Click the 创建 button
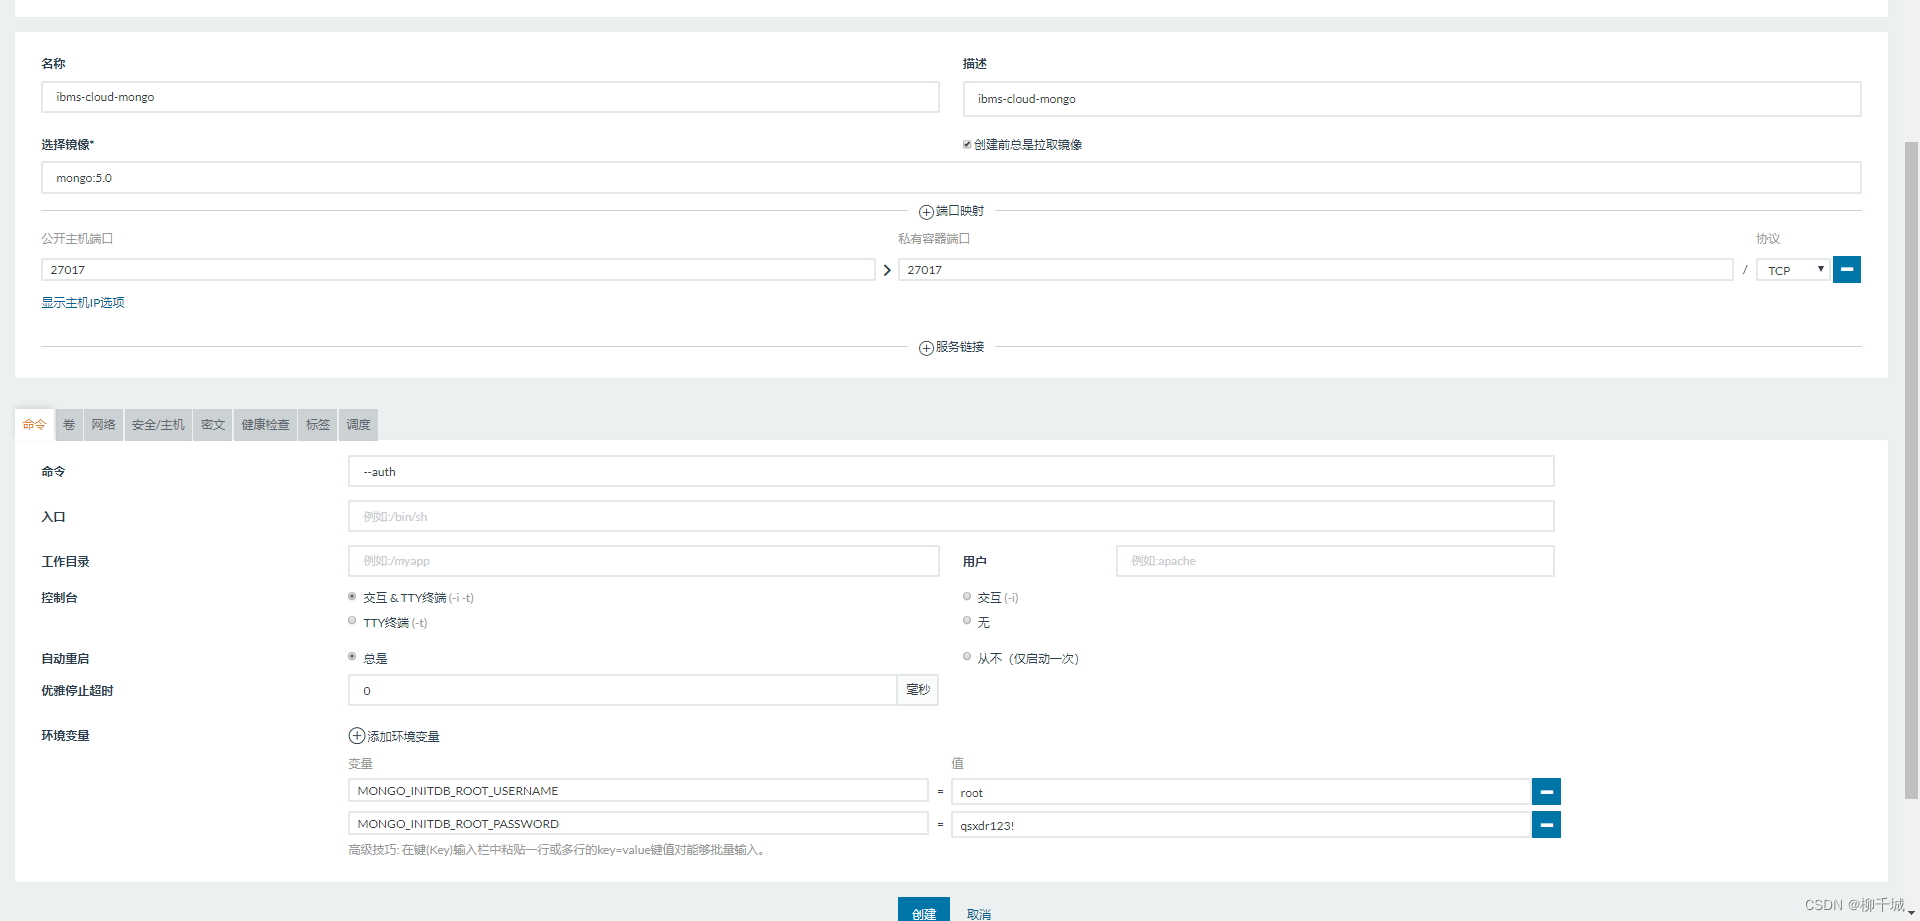The width and height of the screenshot is (1920, 921). (923, 910)
